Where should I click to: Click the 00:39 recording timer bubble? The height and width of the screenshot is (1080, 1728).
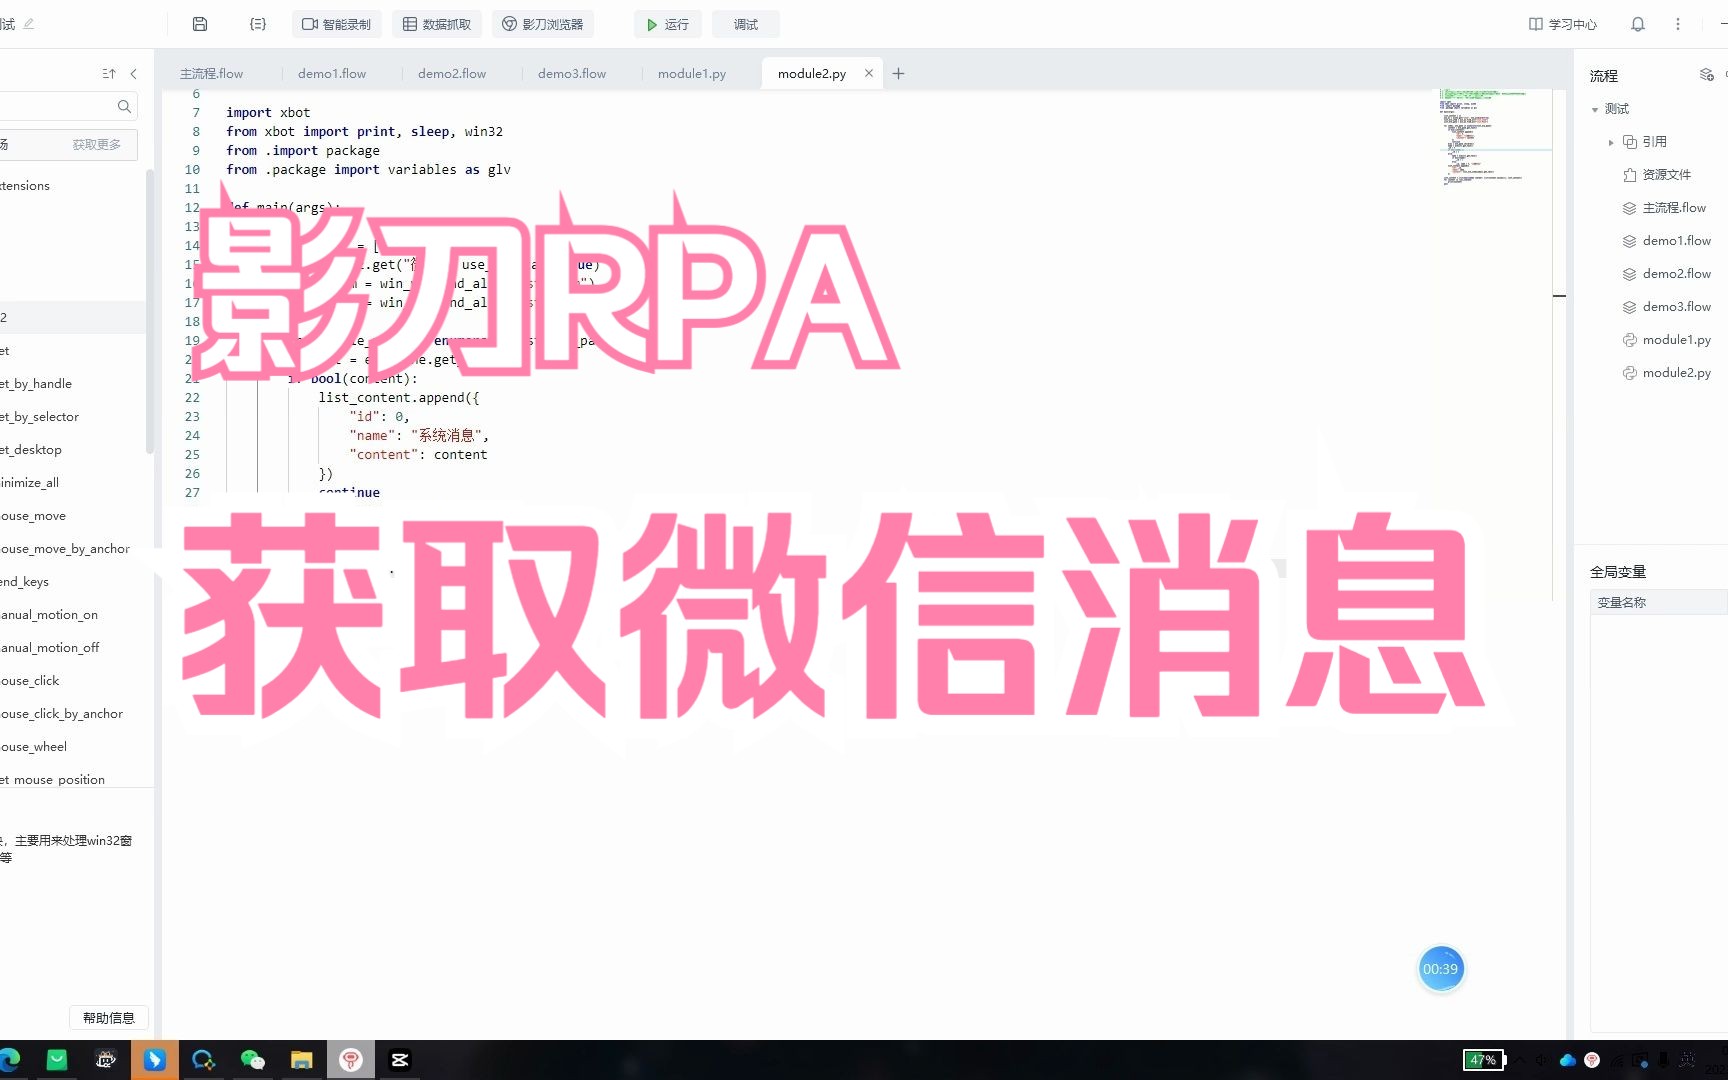1441,969
